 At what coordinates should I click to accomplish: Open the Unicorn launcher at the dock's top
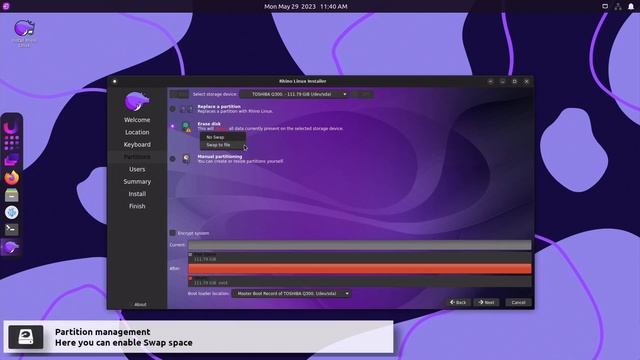(x=11, y=127)
